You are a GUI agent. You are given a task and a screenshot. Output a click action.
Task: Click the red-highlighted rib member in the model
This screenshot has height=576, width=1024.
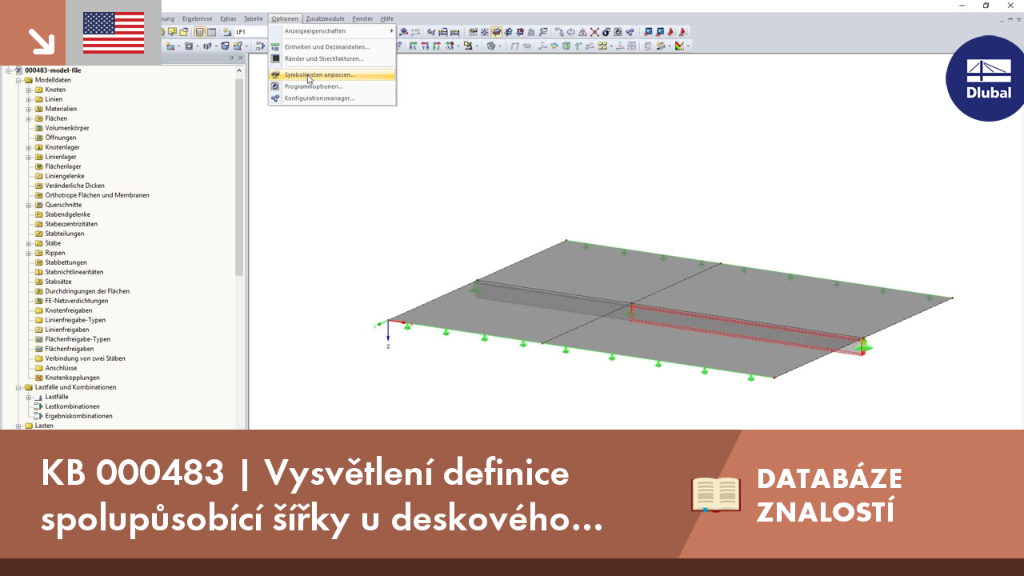[748, 330]
